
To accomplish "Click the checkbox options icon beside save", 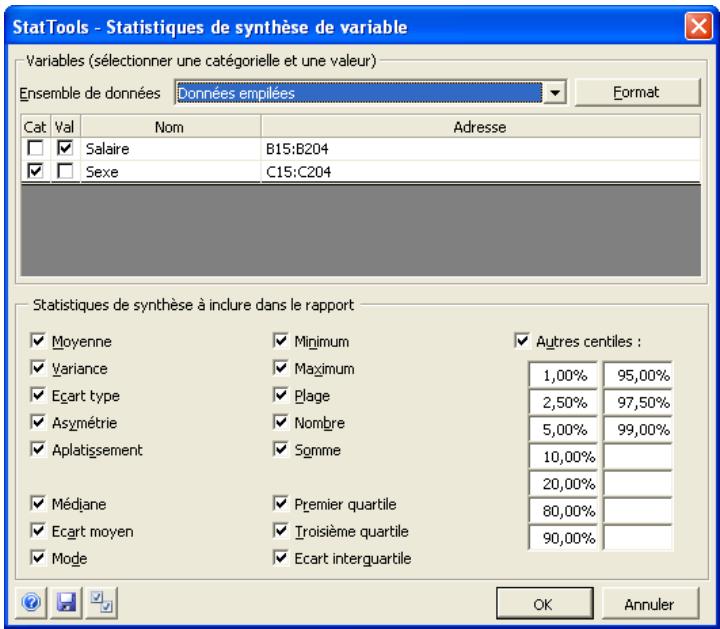I will [x=101, y=602].
